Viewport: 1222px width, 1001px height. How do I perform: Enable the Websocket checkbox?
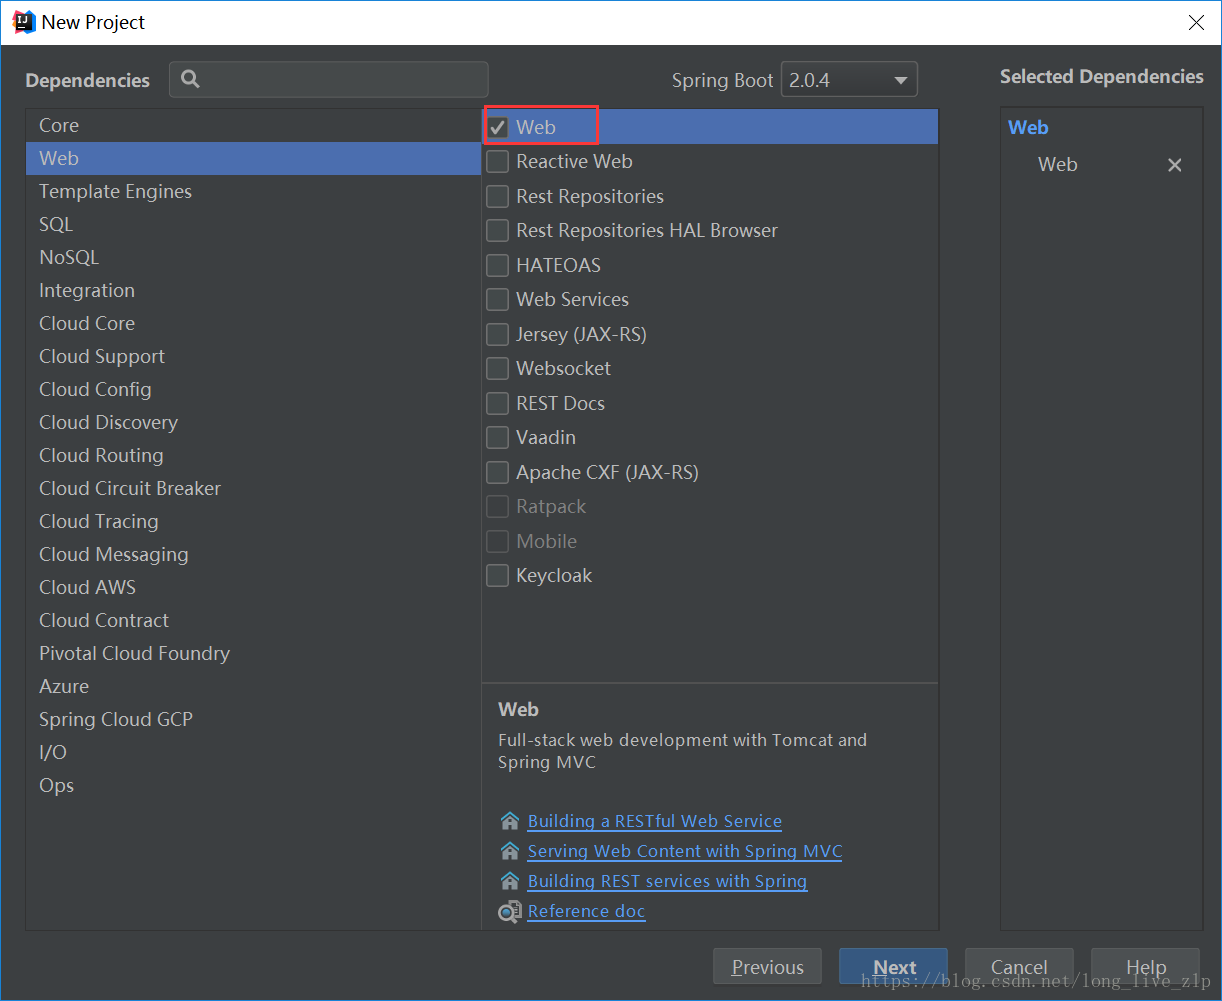click(497, 368)
